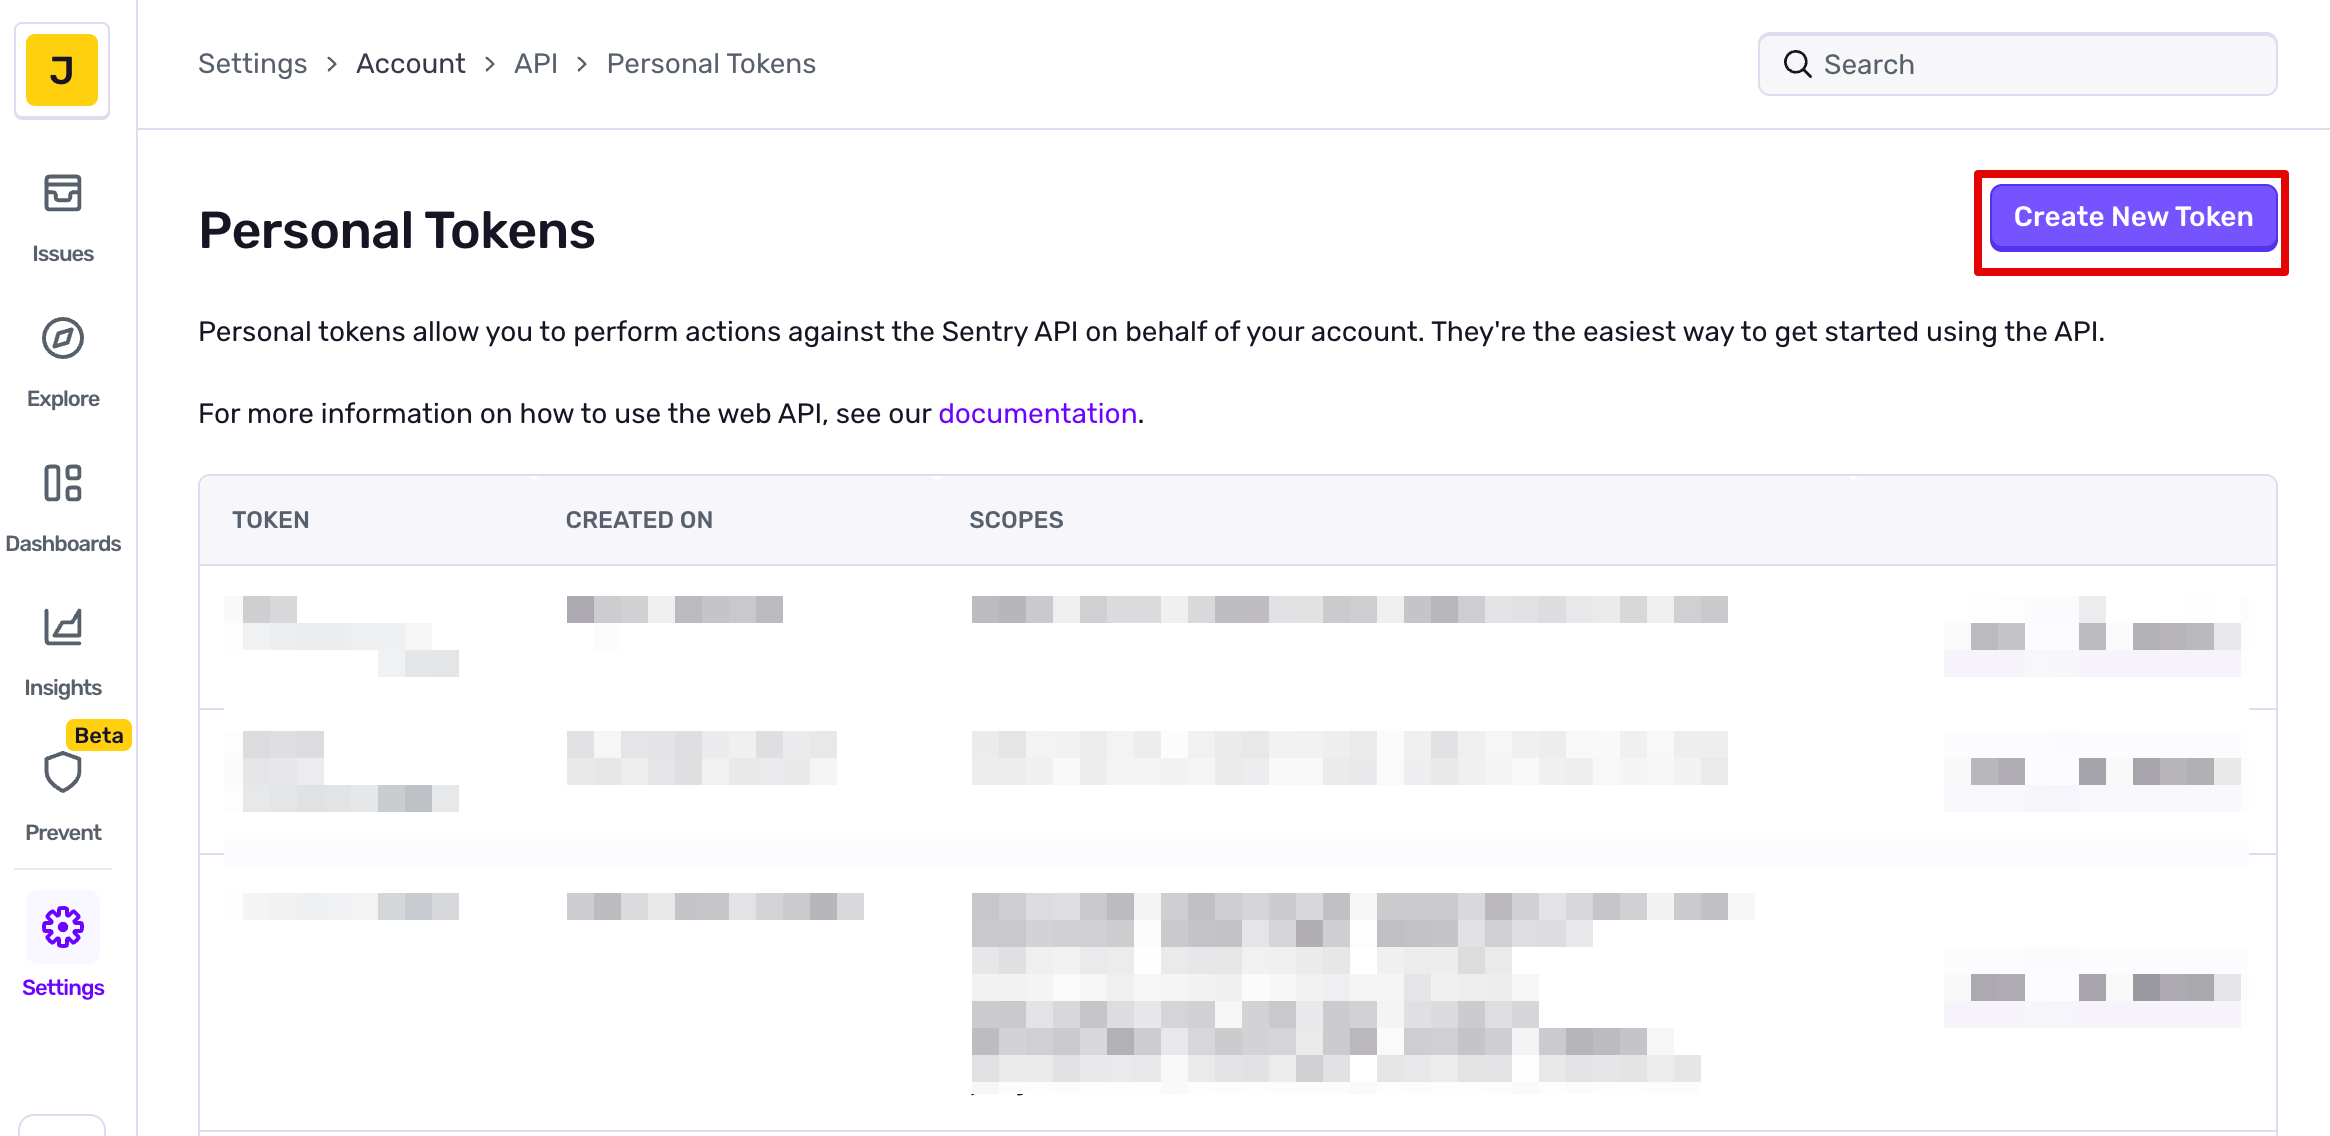Image resolution: width=2330 pixels, height=1136 pixels.
Task: Select the API breadcrumb item
Action: click(535, 64)
